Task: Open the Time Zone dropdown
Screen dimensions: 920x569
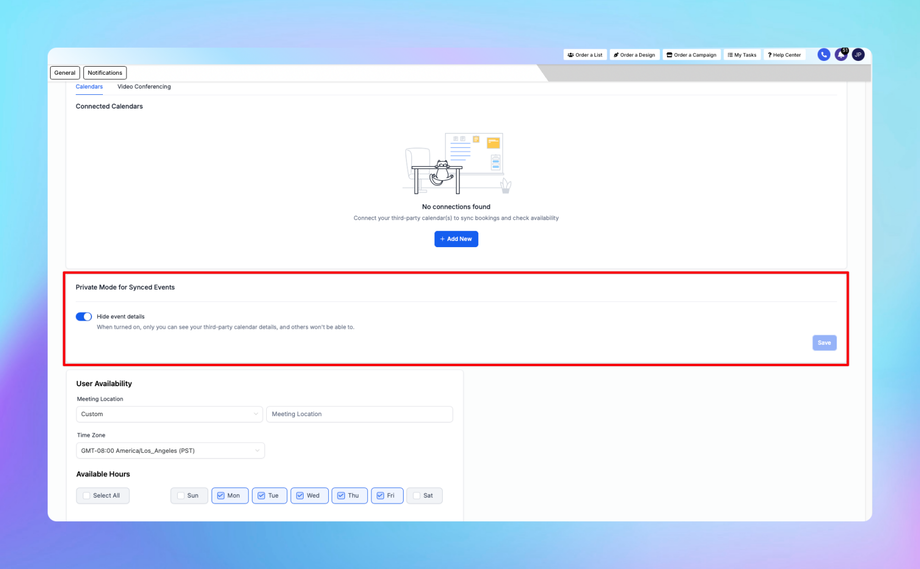Action: 170,451
